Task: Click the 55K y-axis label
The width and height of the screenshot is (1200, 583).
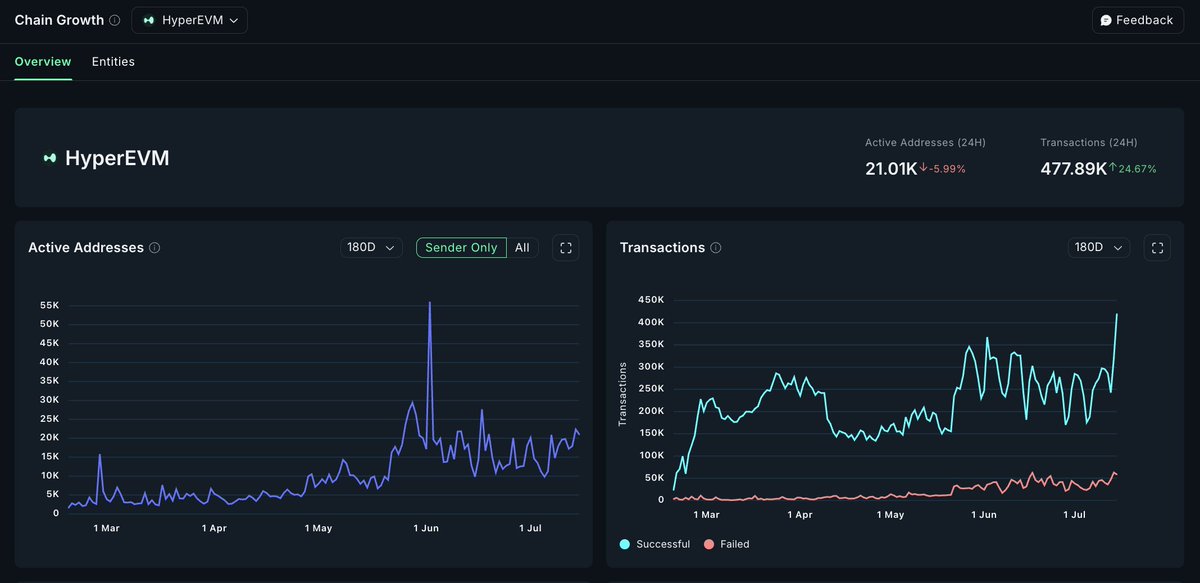Action: (x=48, y=305)
